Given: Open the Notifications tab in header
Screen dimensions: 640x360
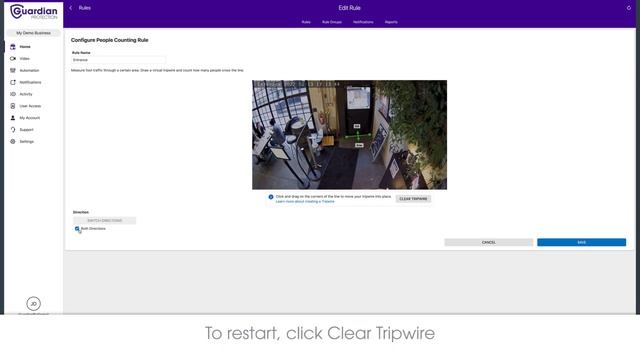Looking at the screenshot, I should coord(363,22).
